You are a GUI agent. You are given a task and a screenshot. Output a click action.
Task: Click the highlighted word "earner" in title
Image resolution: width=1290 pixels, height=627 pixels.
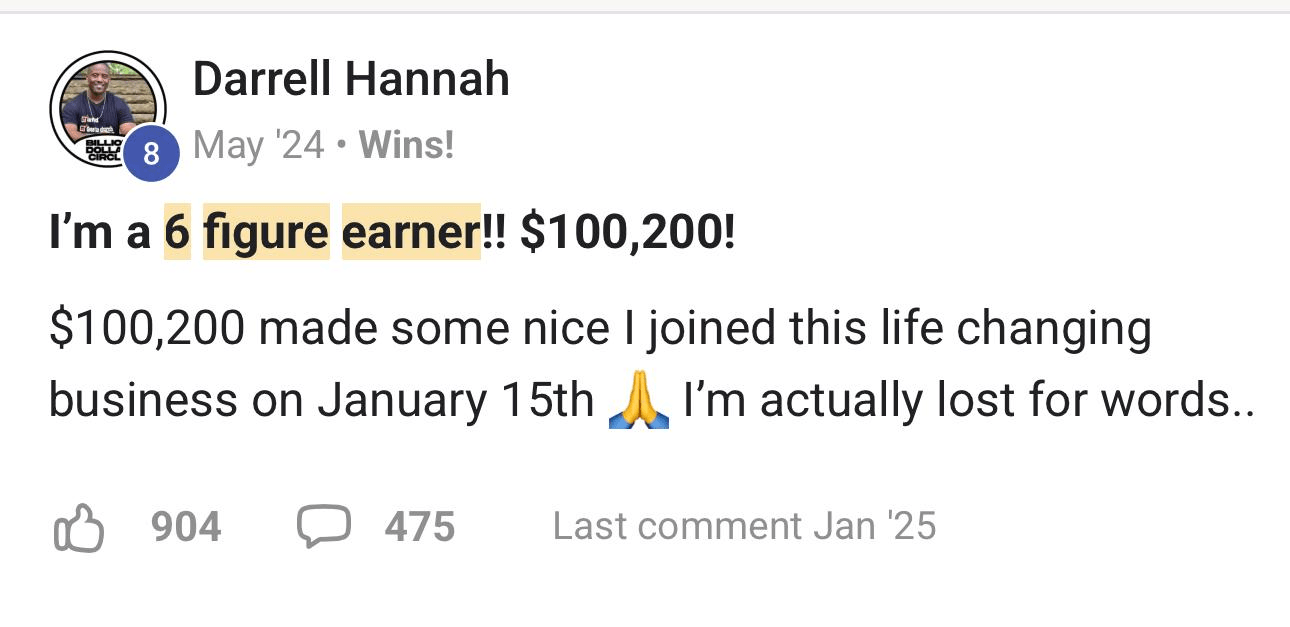pos(410,233)
